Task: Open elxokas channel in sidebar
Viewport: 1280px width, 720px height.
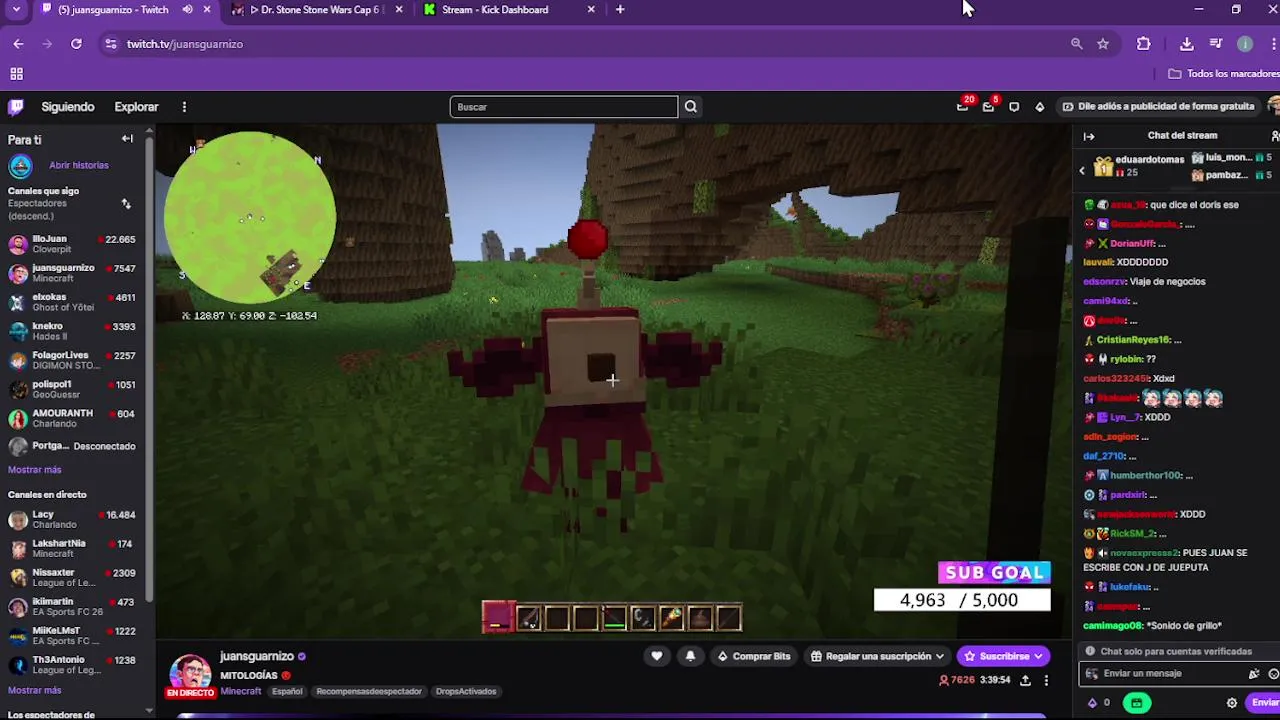Action: [x=72, y=302]
